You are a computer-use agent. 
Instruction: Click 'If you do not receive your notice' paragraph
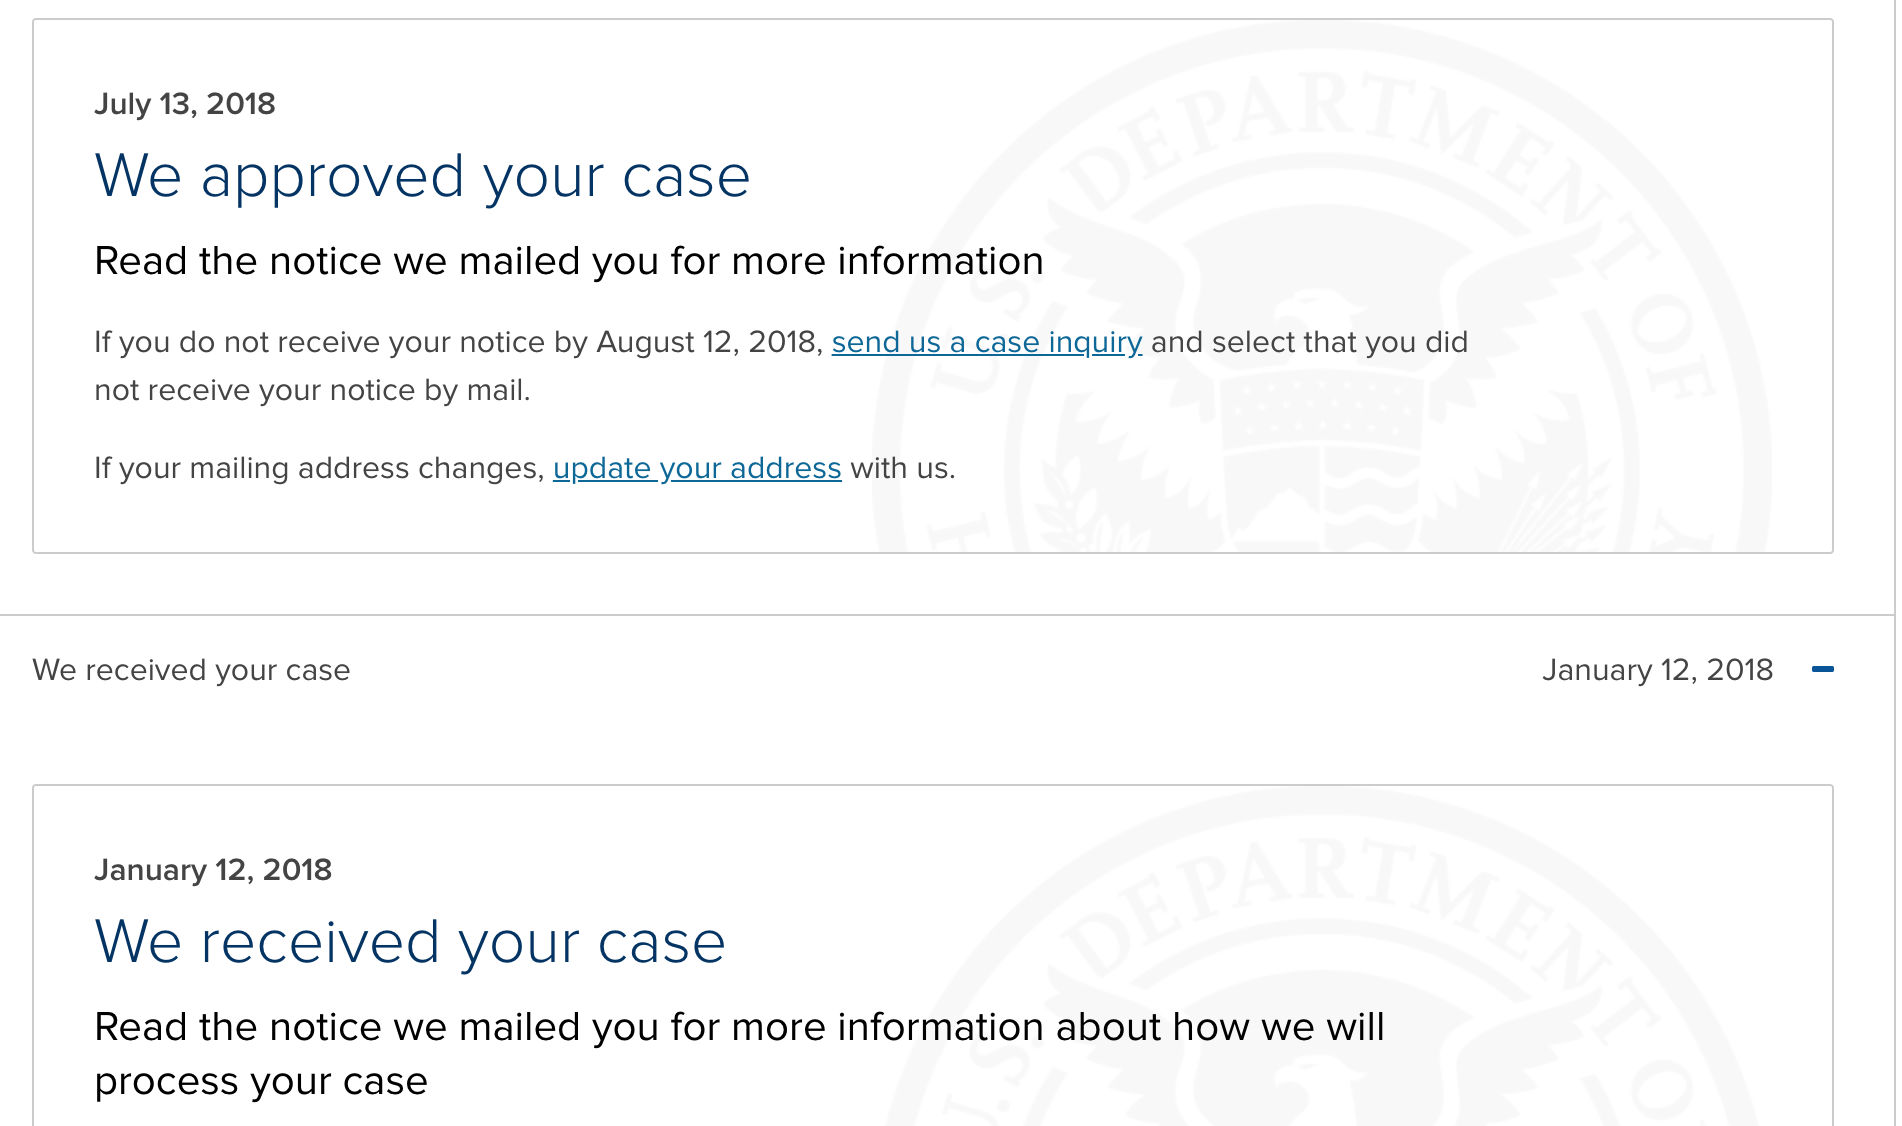pos(781,366)
